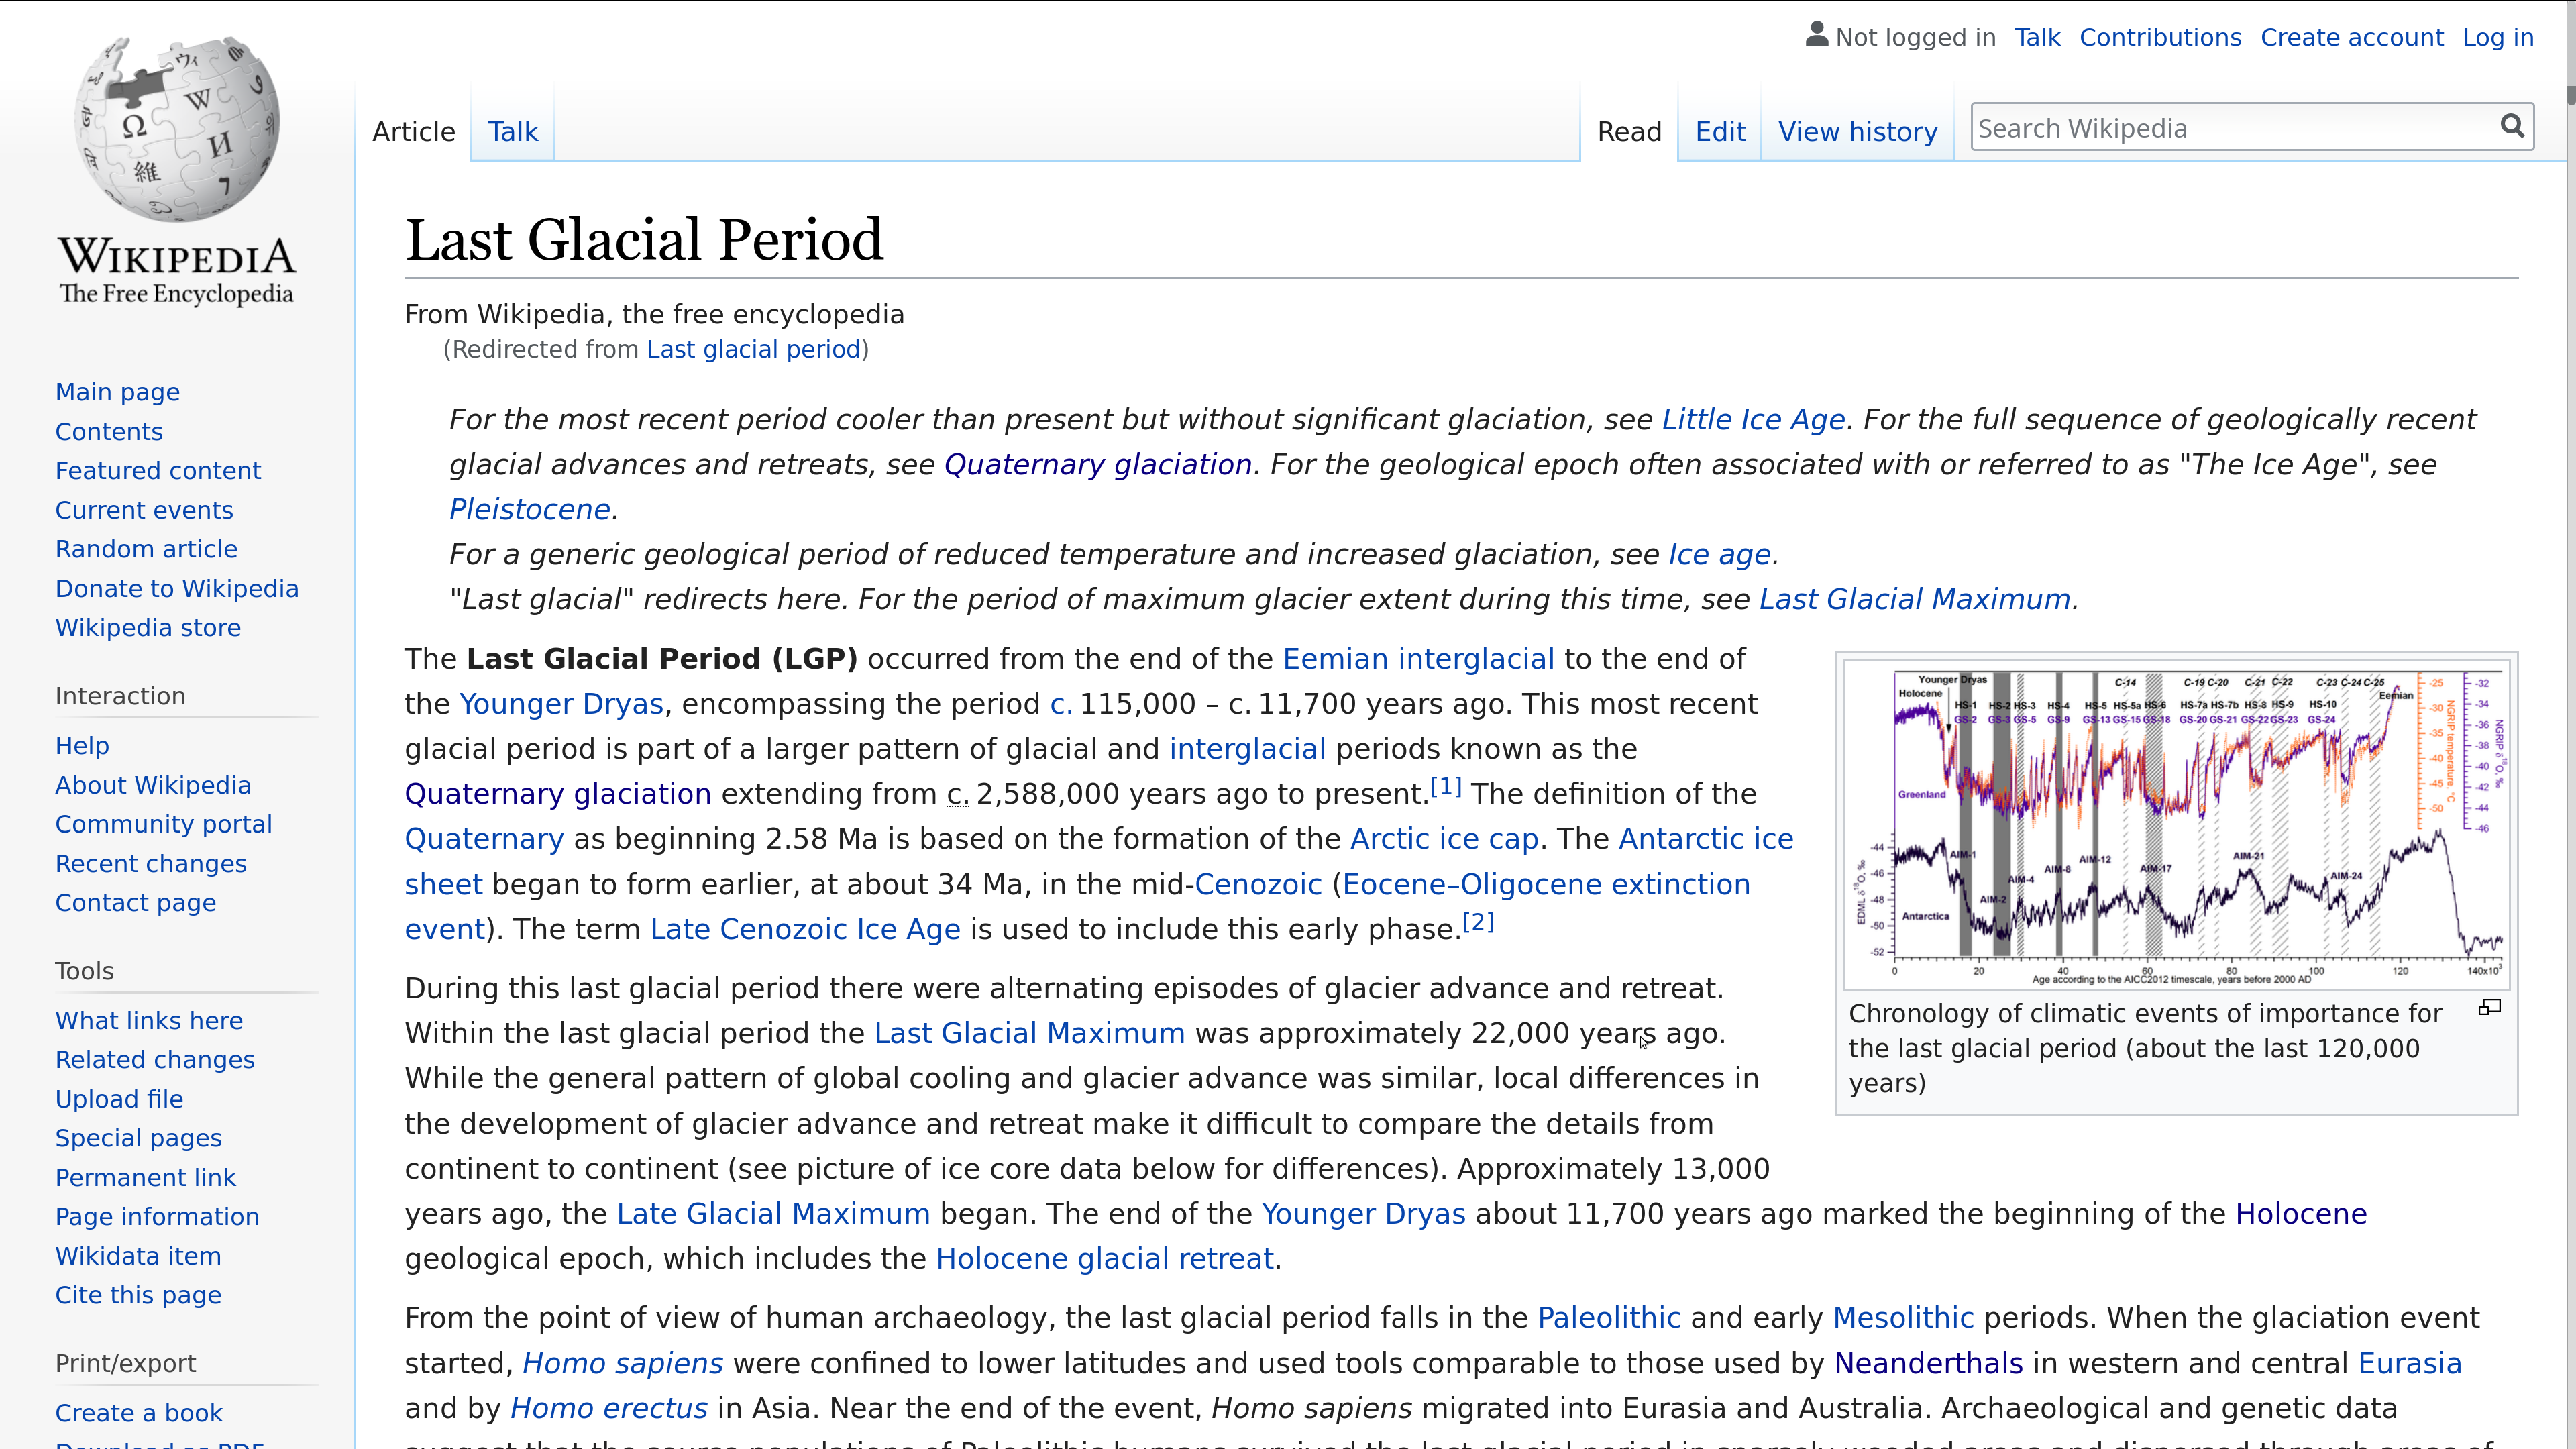
Task: Click the search magnifying glass icon
Action: (2512, 127)
